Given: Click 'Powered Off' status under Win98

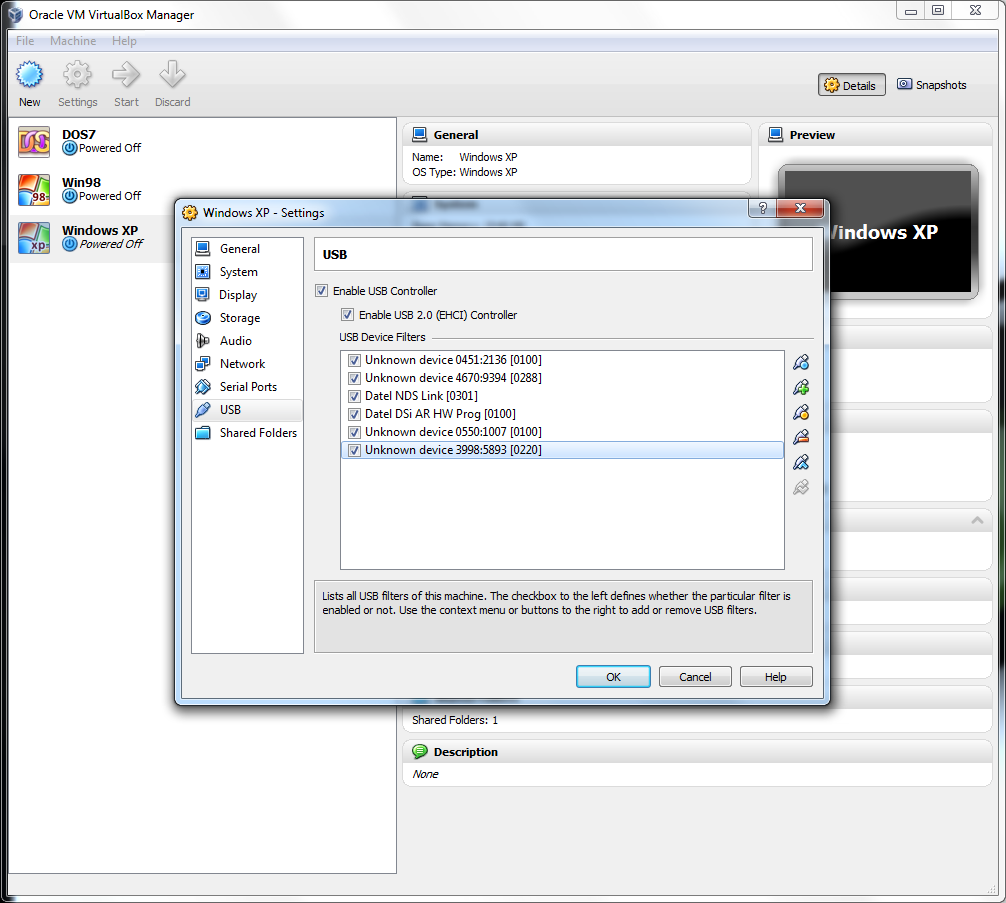Looking at the screenshot, I should [110, 196].
